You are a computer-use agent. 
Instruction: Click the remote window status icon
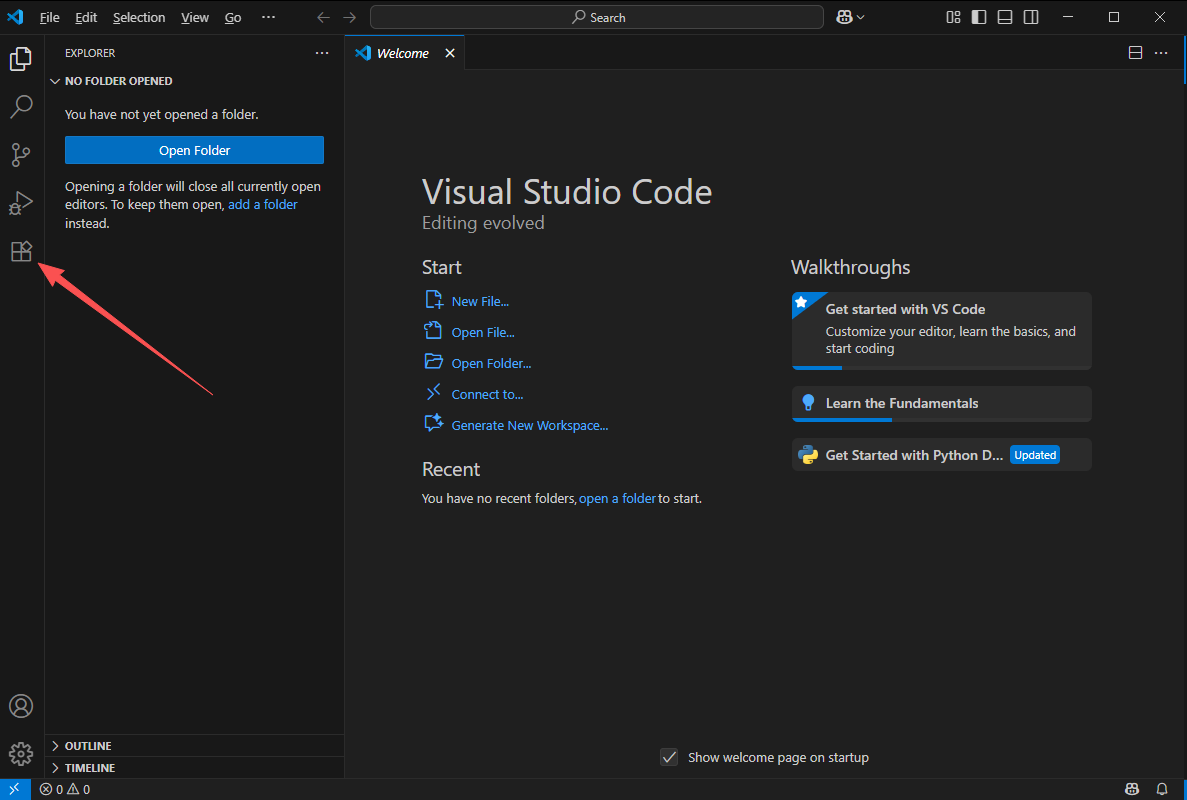[14, 789]
